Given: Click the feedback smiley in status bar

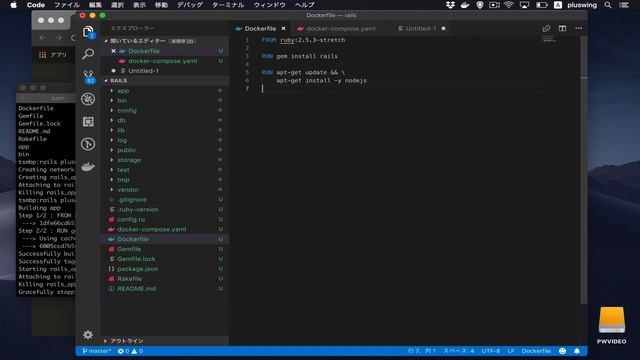Looking at the screenshot, I should [x=562, y=351].
